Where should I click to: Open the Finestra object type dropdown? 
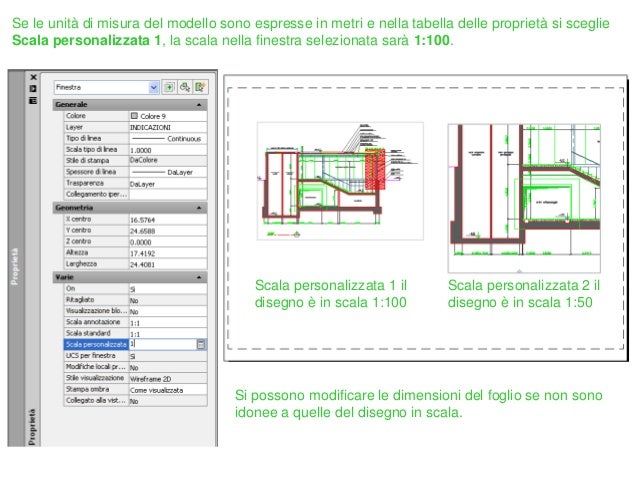point(153,87)
